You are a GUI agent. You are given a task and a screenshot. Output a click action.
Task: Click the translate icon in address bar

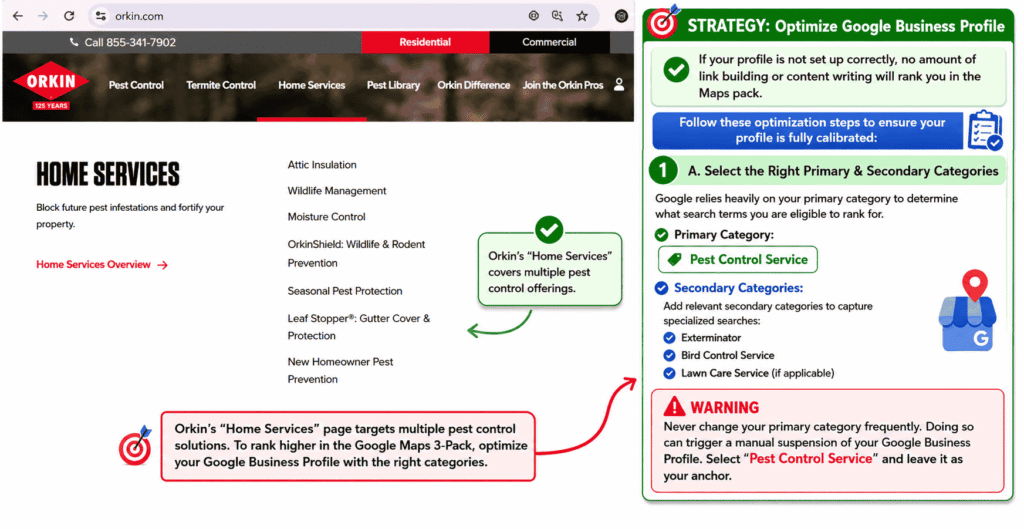click(557, 16)
